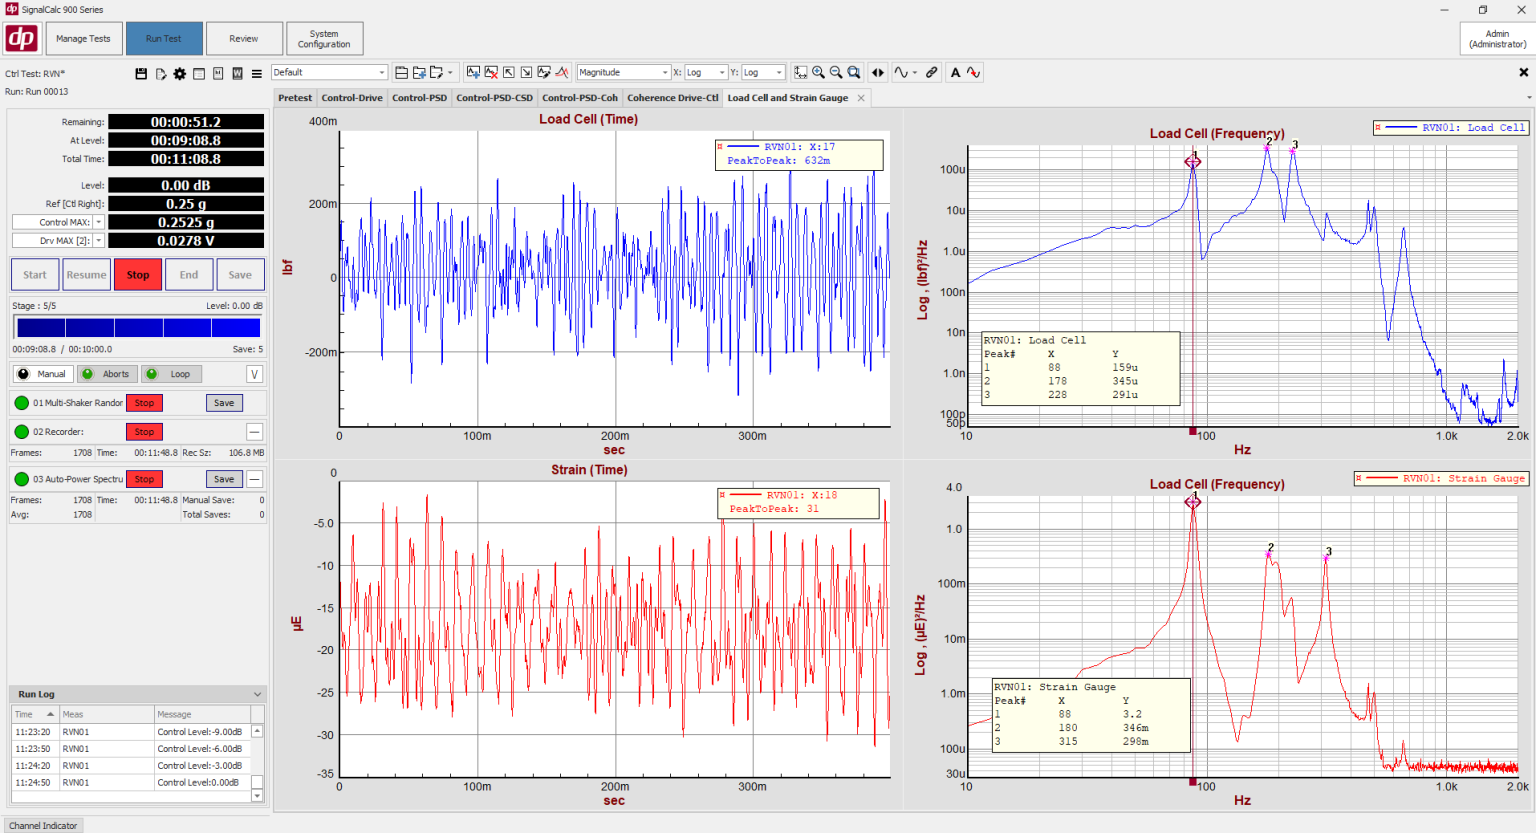Collapse the 02 Recorder section
1536x833 pixels.
click(255, 432)
